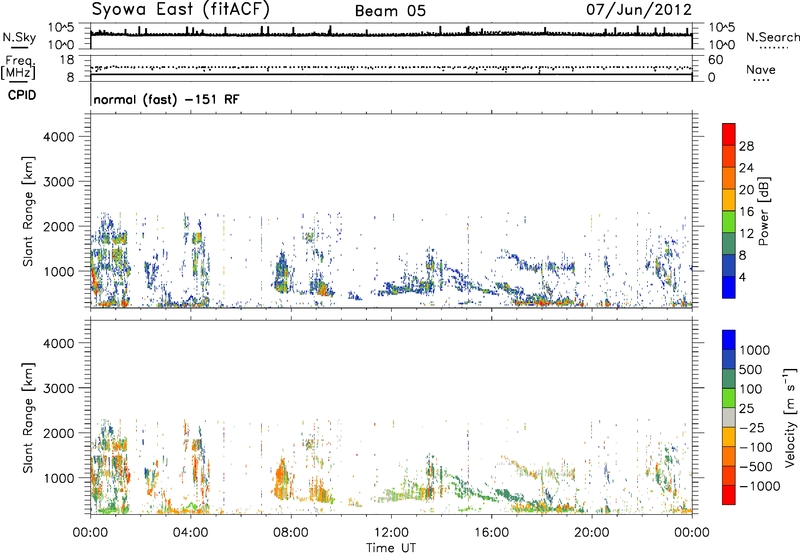Click the 'Syowa East (fitACF)' title
The height and width of the screenshot is (554, 800).
tap(180, 9)
